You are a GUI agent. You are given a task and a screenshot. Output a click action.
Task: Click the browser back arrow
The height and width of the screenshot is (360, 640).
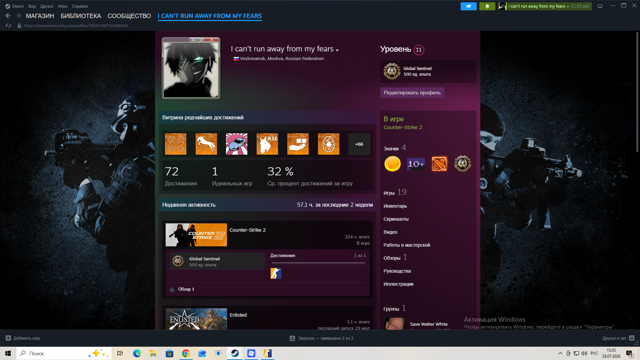coord(8,16)
